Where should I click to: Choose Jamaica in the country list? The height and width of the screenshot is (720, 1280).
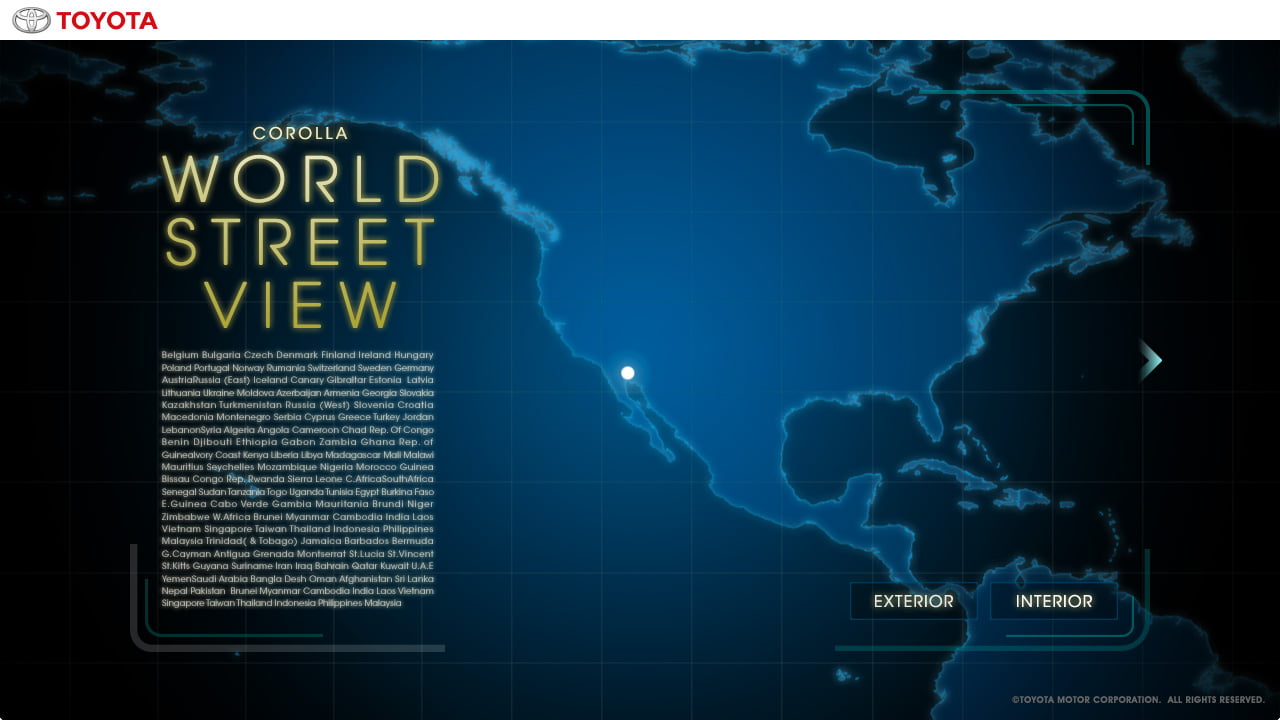point(322,541)
